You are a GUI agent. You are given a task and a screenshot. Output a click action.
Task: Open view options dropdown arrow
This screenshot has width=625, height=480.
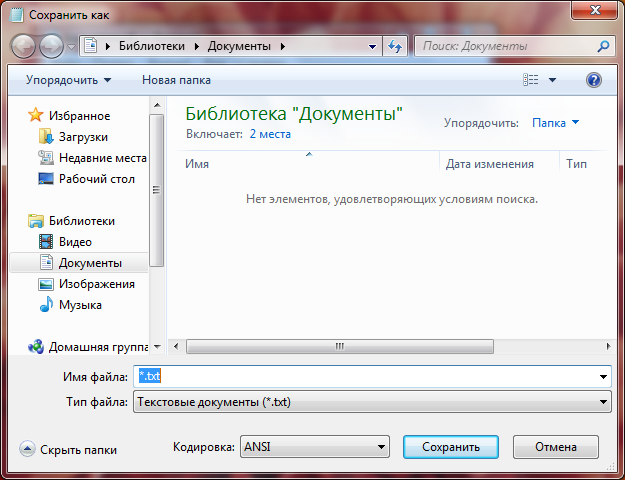(552, 80)
